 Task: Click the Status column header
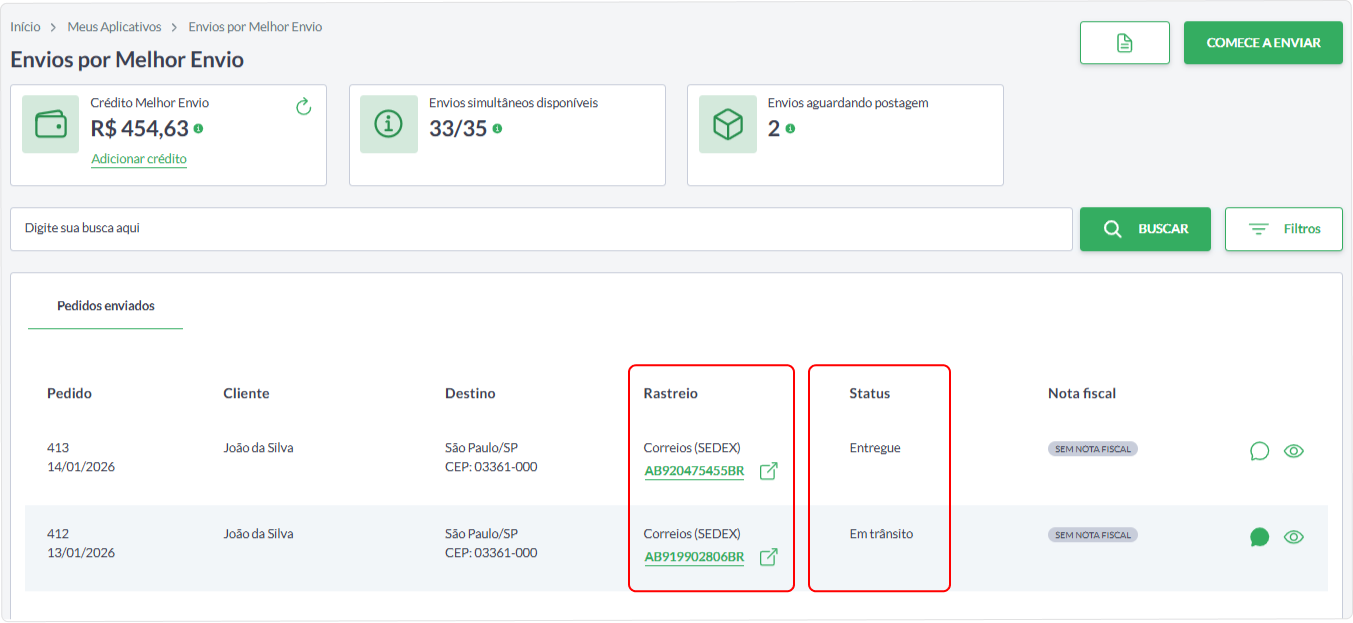pyautogui.click(x=869, y=393)
